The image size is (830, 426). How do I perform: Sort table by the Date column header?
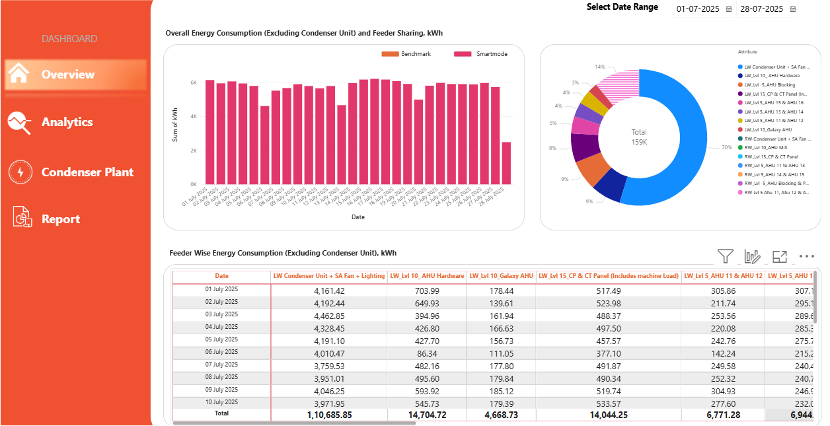[x=221, y=275]
